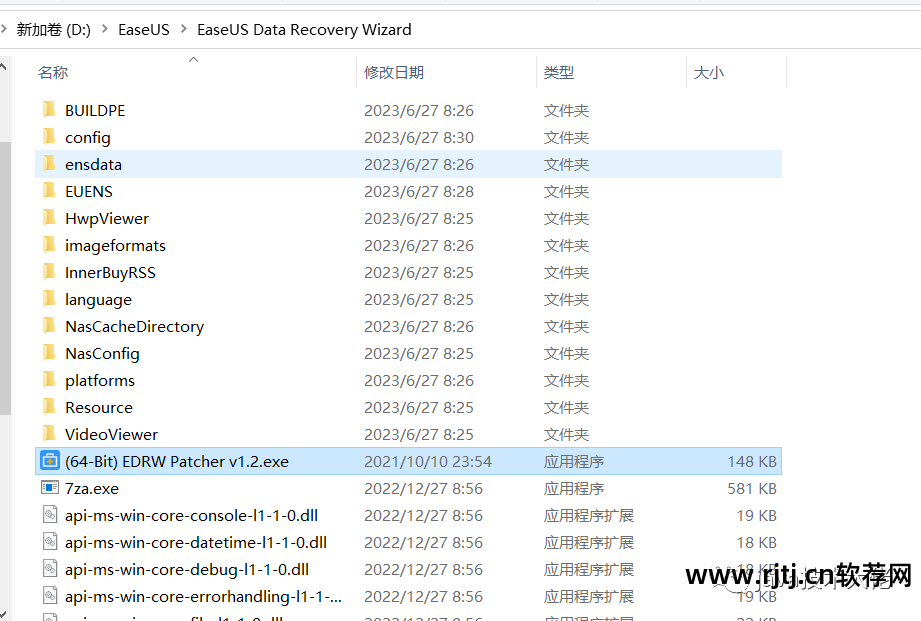This screenshot has height=621, width=921.
Task: Select the imageformats folder name
Action: pos(115,246)
